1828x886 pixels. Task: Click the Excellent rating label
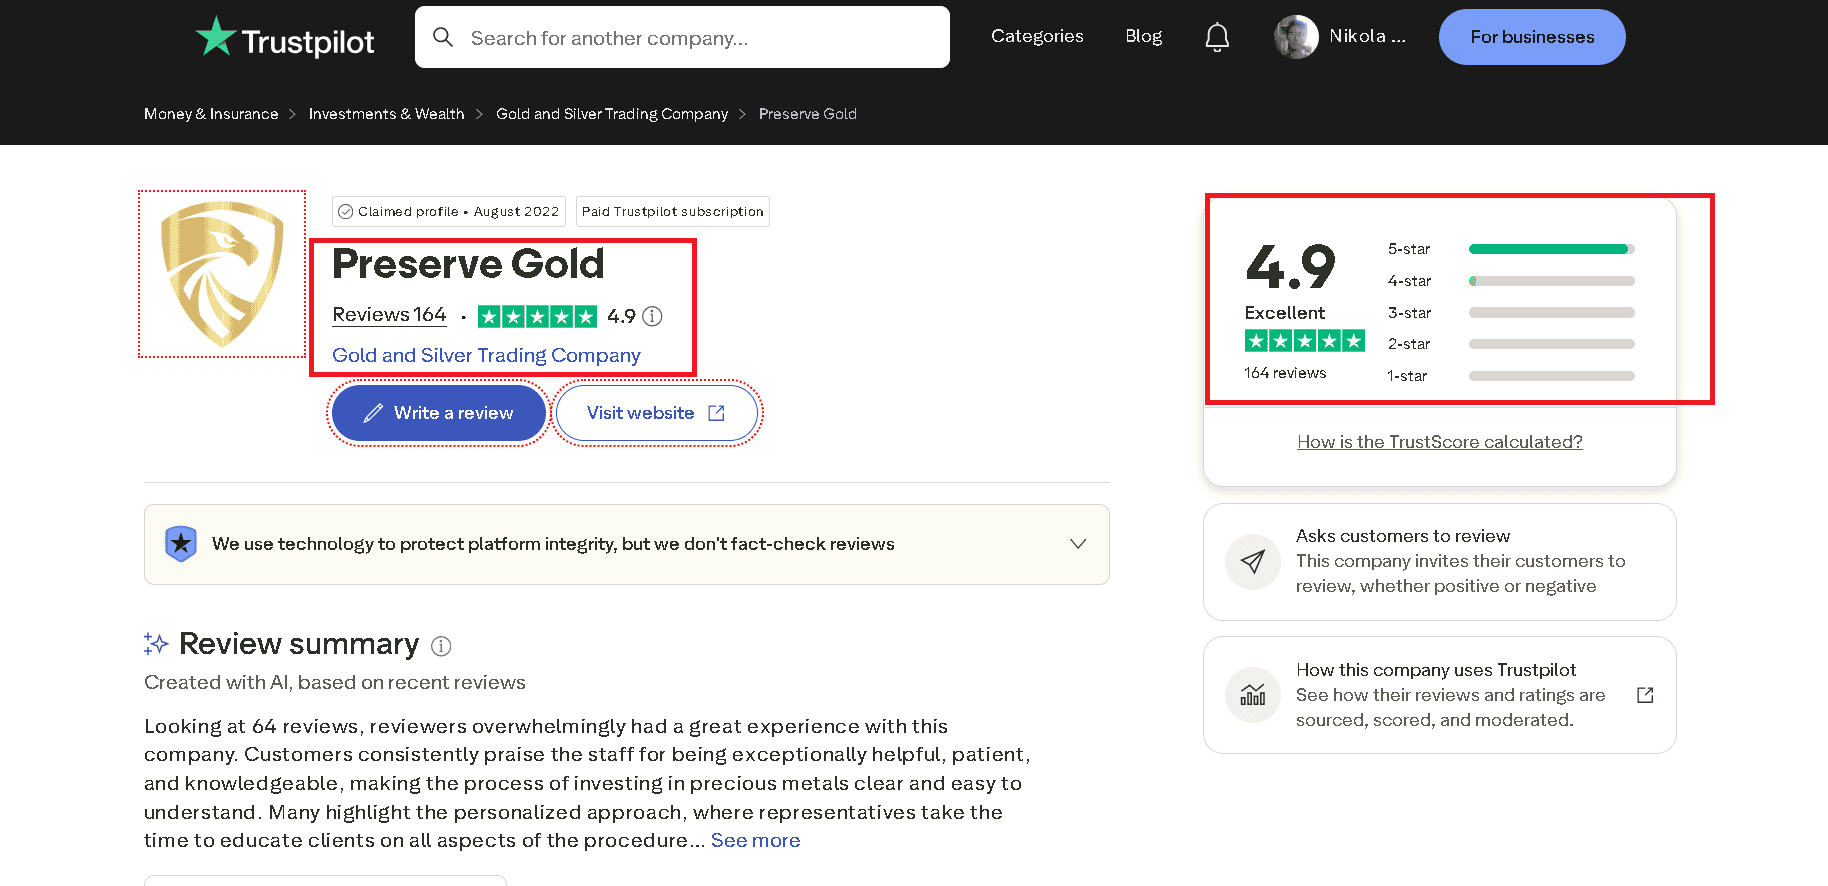(x=1285, y=313)
